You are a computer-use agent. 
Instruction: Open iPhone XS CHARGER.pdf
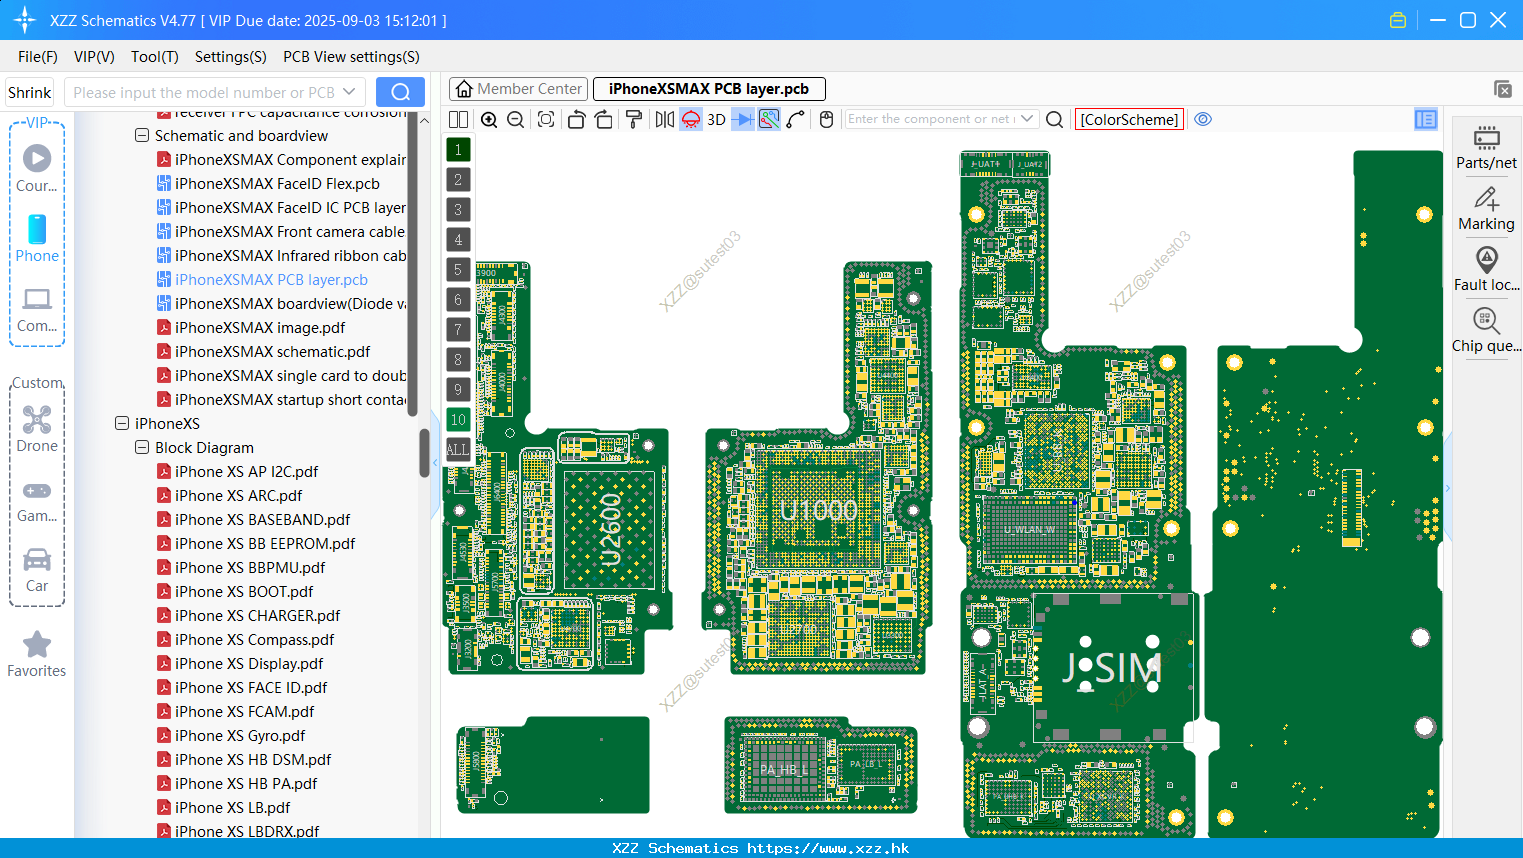[x=257, y=616]
